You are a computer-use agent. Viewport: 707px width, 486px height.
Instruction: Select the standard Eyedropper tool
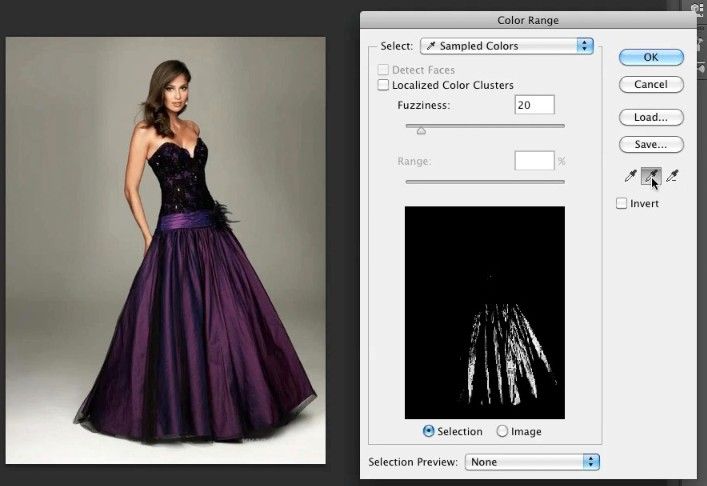click(631, 177)
